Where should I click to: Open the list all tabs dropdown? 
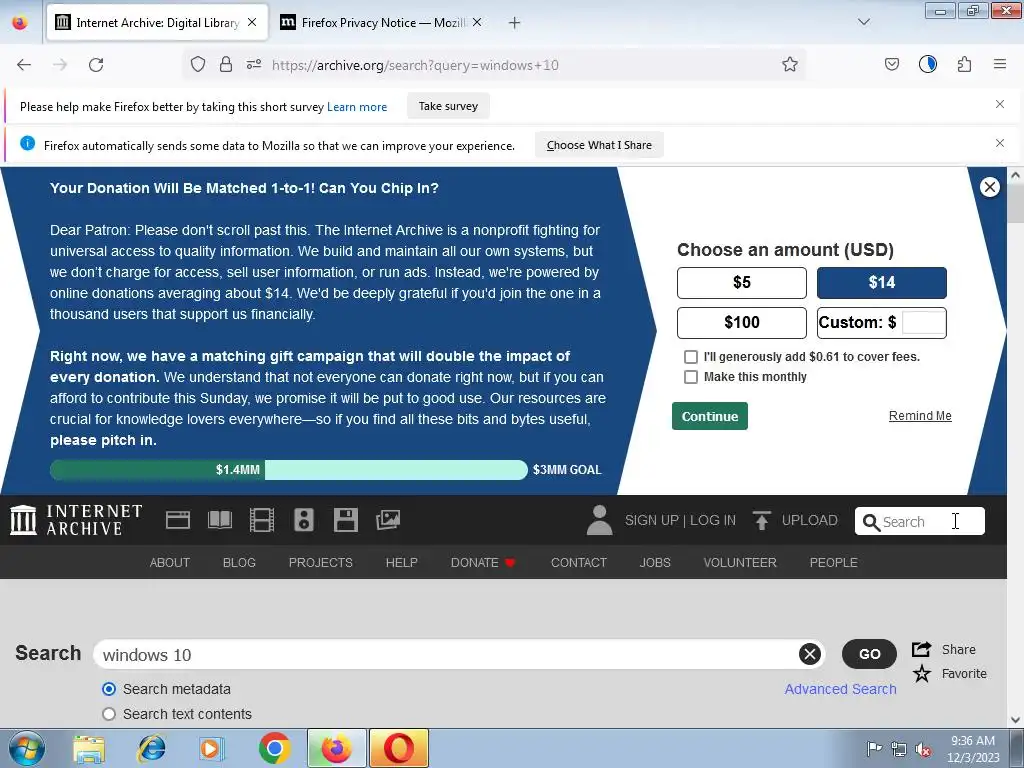pos(864,22)
